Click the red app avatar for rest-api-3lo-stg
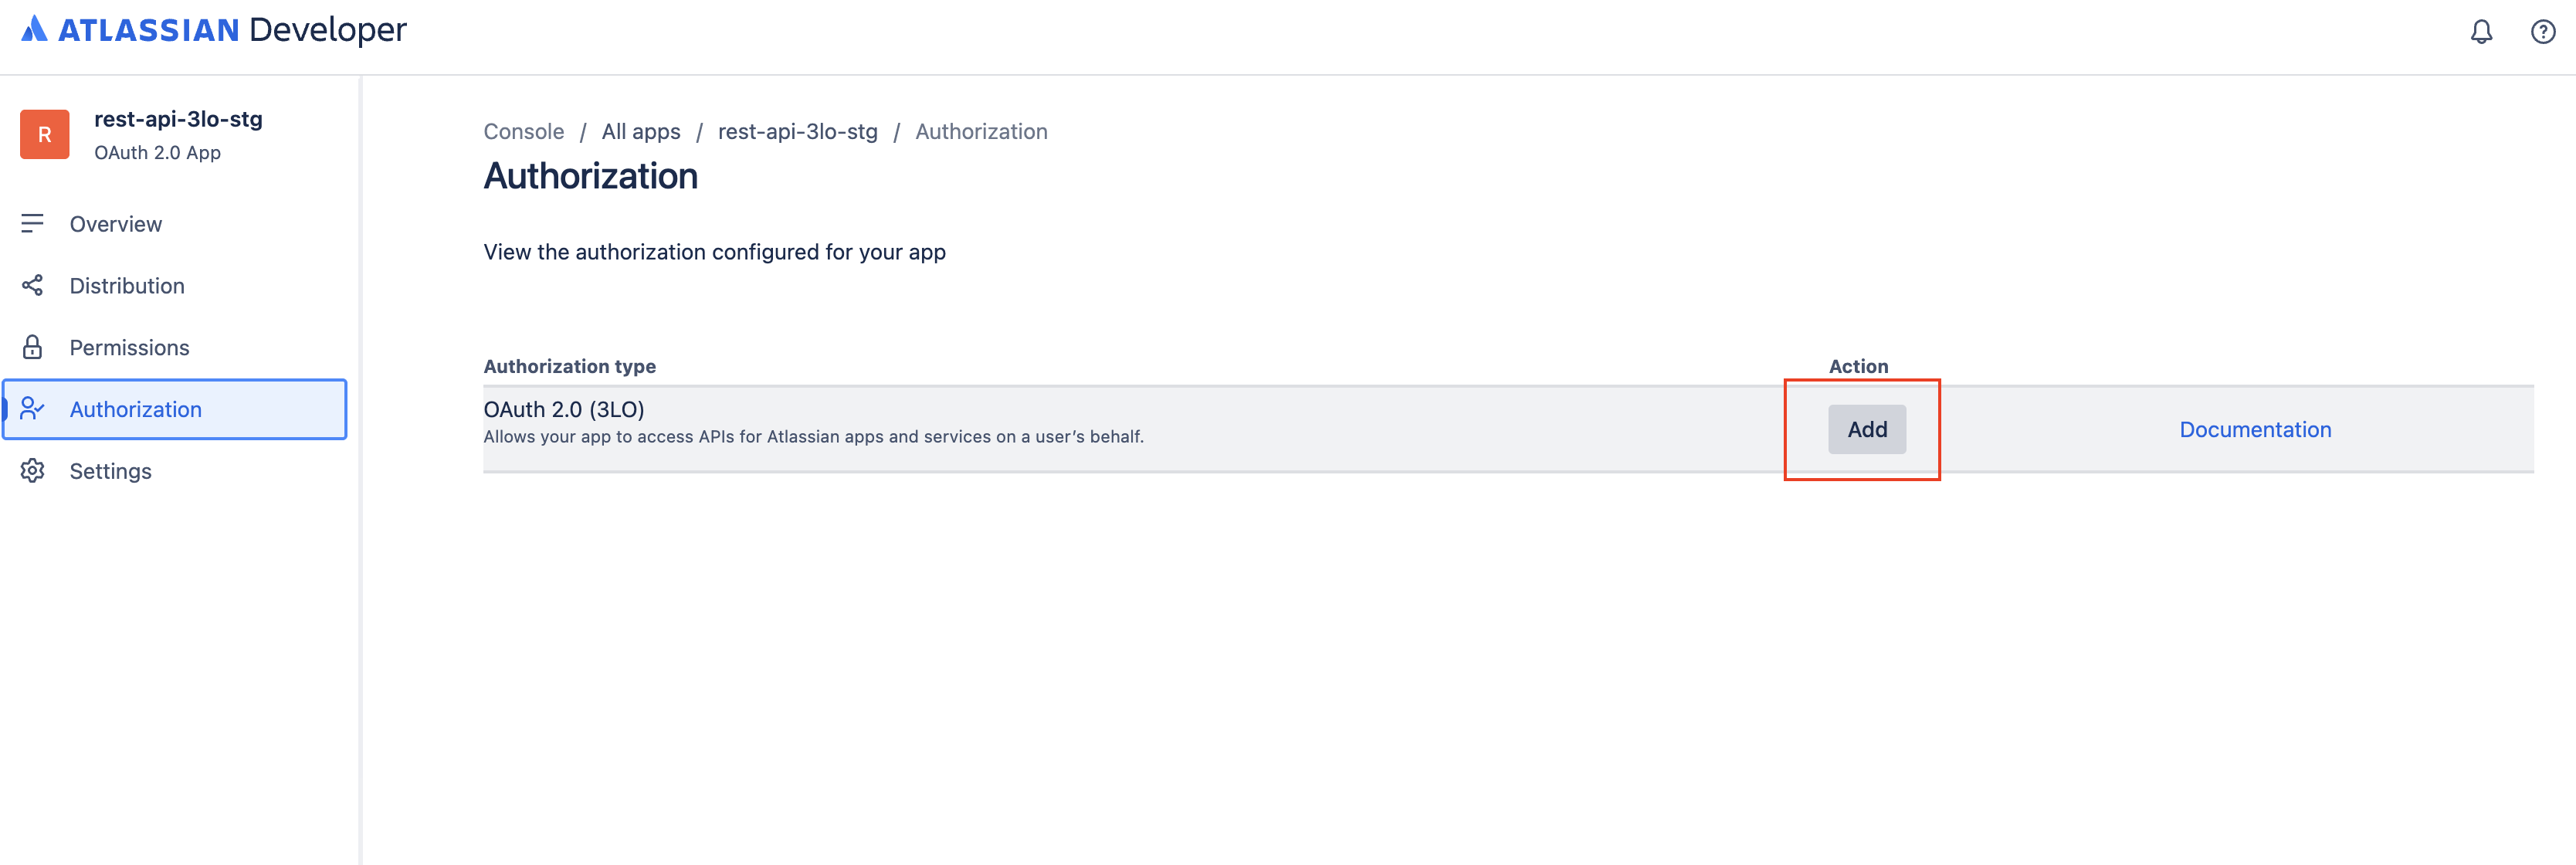Screen dimensions: 2576x865 click(44, 133)
